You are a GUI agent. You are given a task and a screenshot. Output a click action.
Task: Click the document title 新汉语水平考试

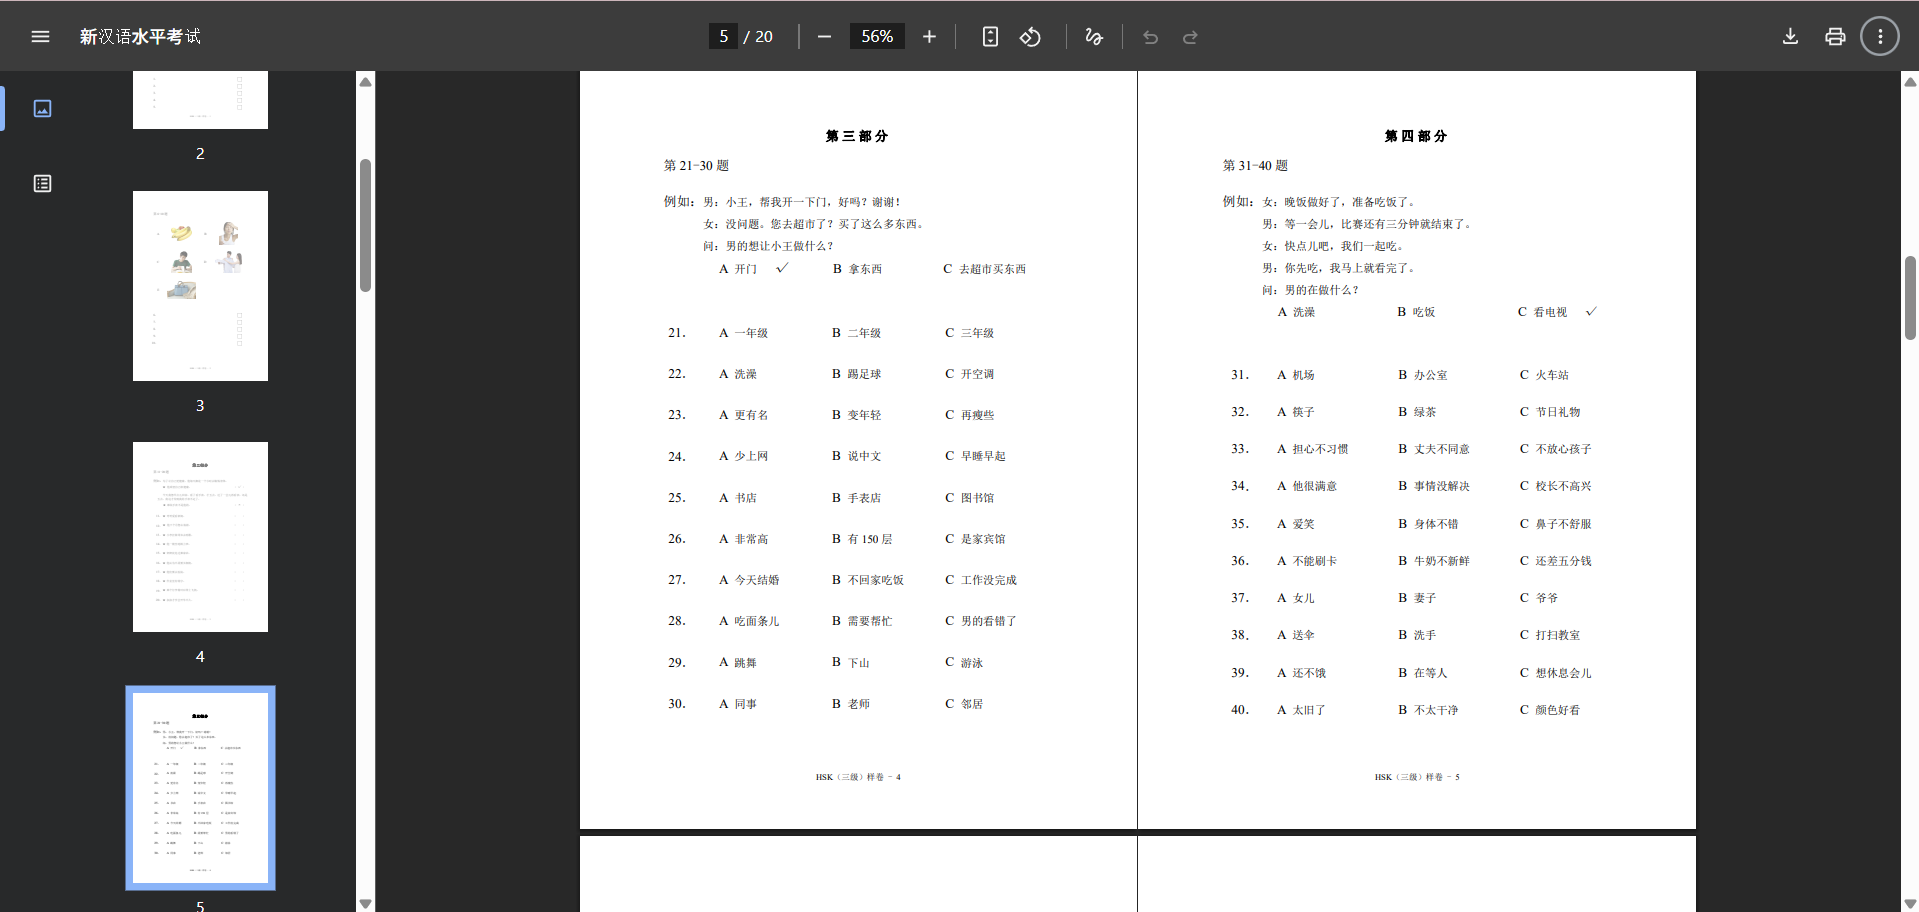point(140,37)
